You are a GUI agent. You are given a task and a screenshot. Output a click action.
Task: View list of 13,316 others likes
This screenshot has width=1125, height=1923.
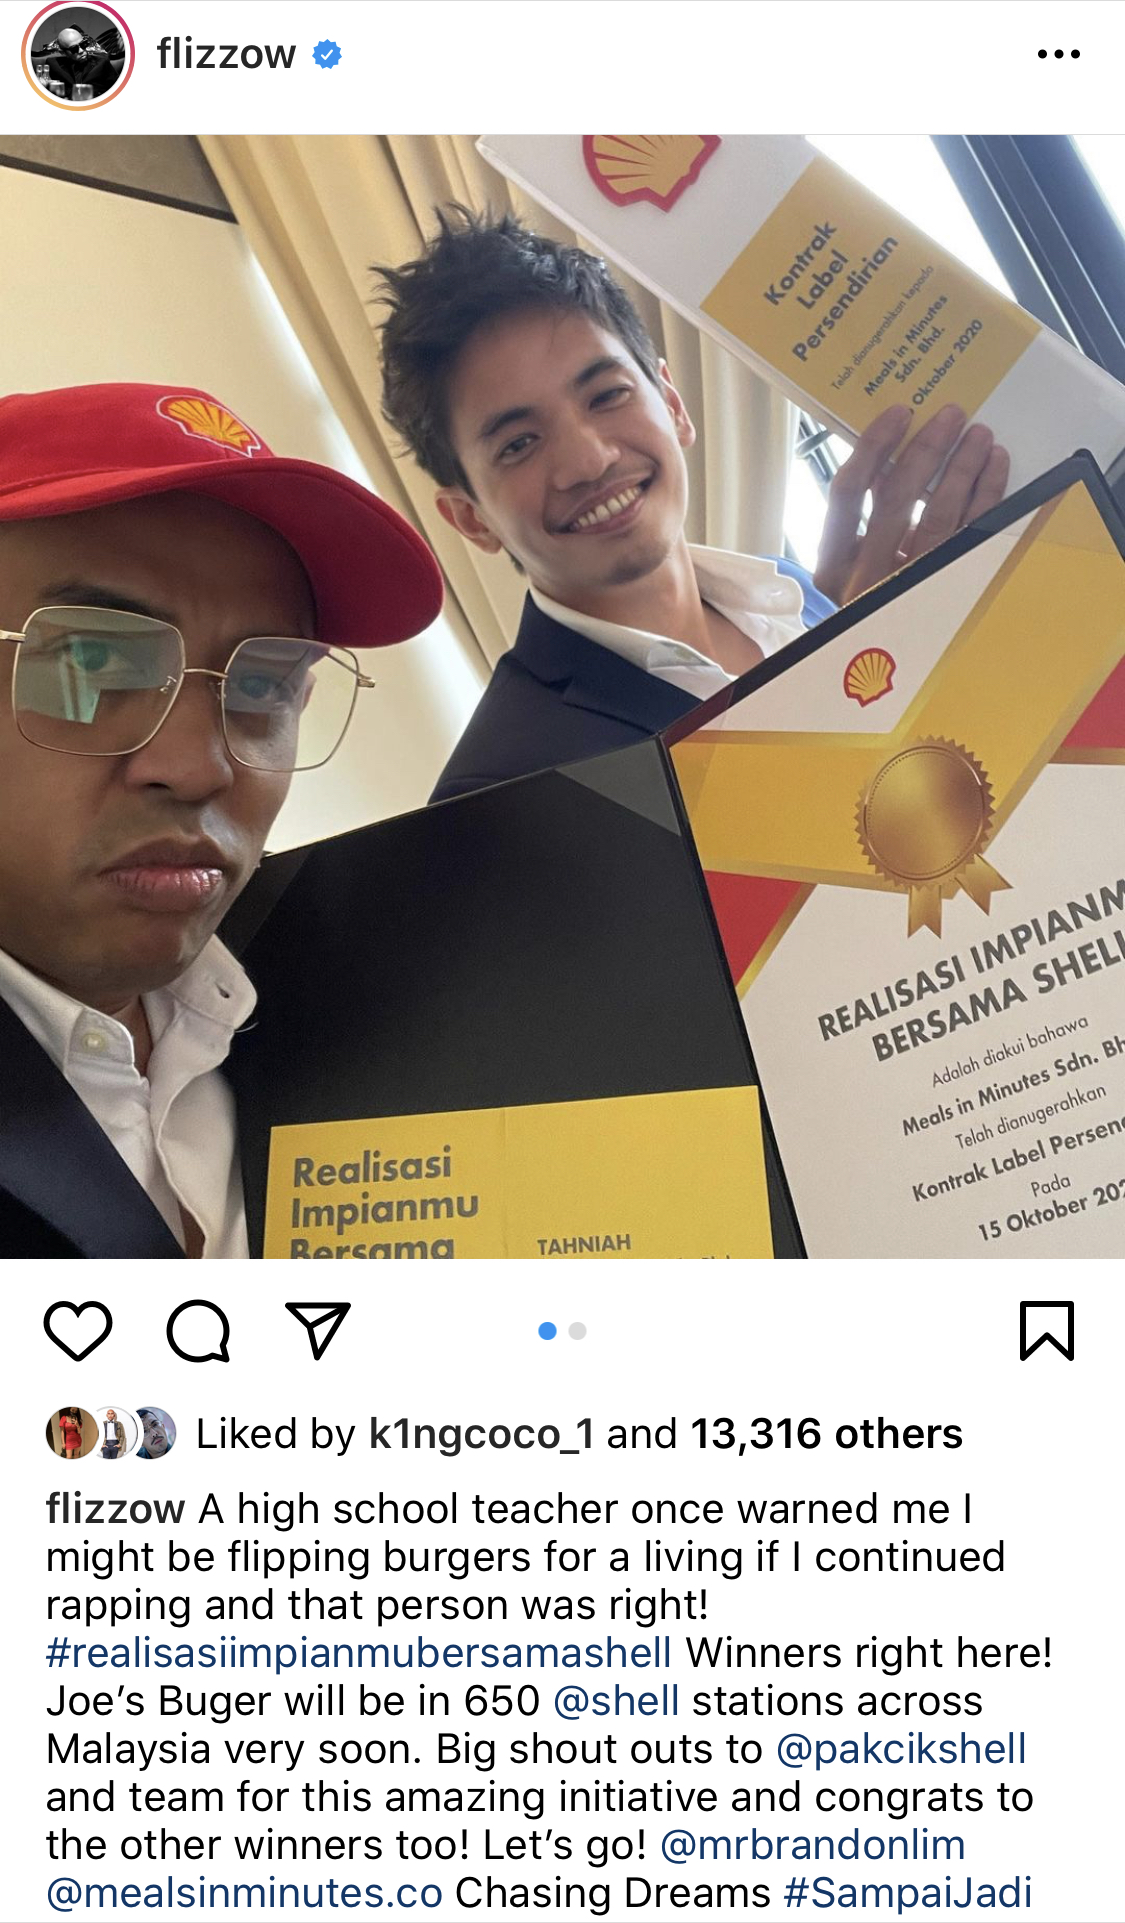826,1434
